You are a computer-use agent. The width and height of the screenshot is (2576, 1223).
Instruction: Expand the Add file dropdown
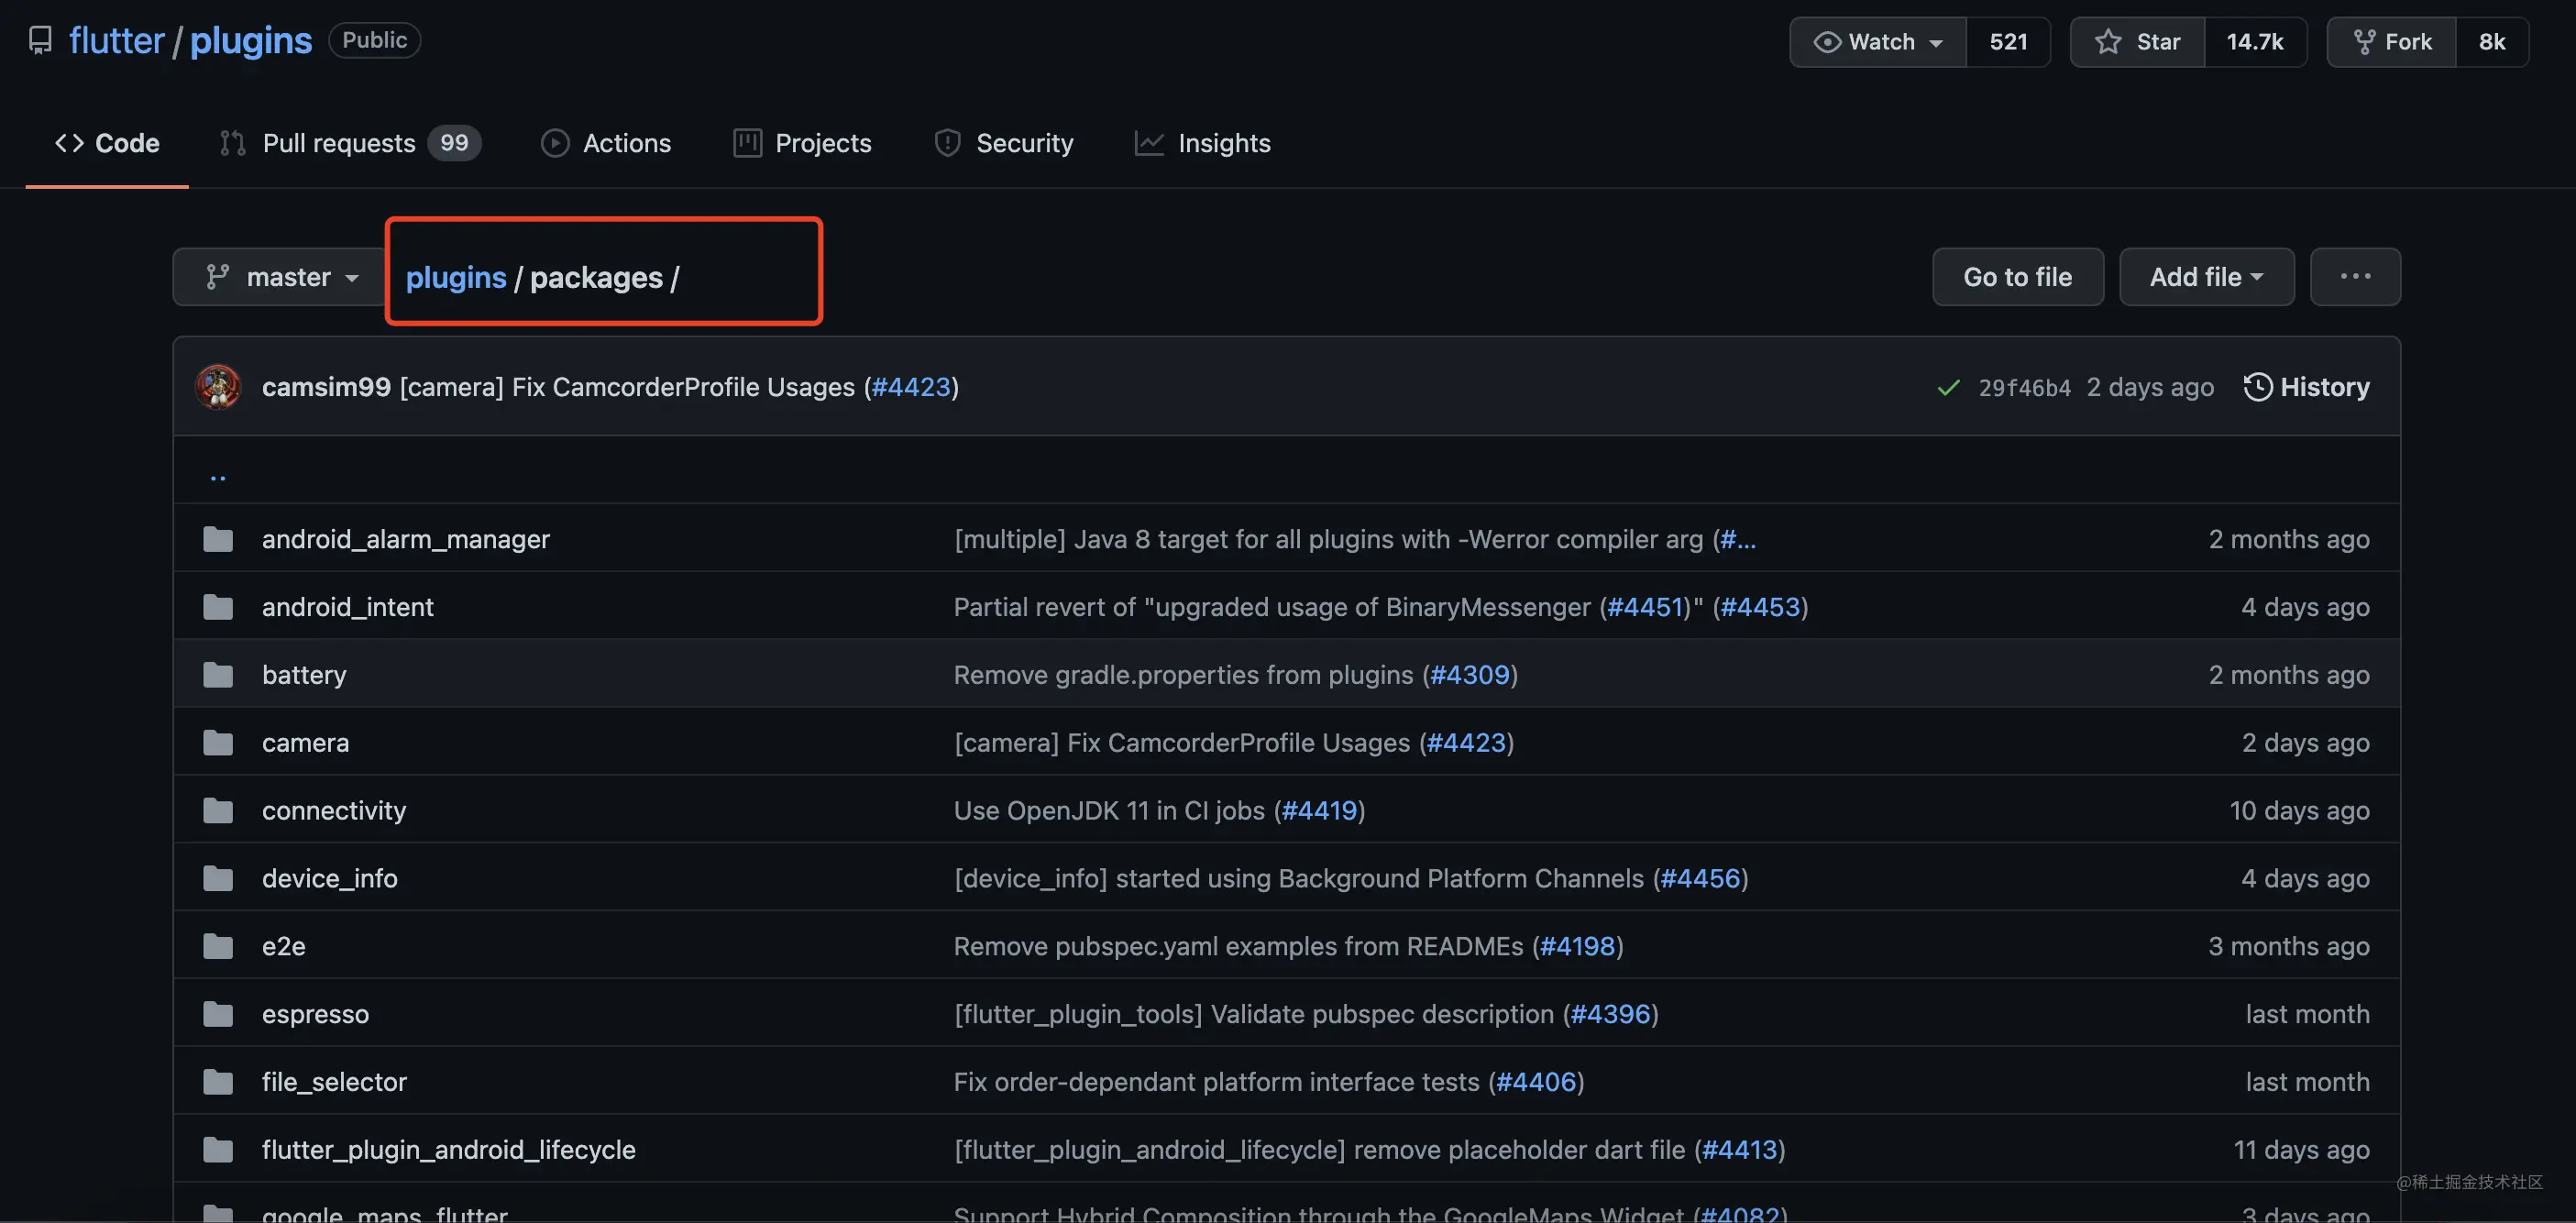pyautogui.click(x=2206, y=277)
